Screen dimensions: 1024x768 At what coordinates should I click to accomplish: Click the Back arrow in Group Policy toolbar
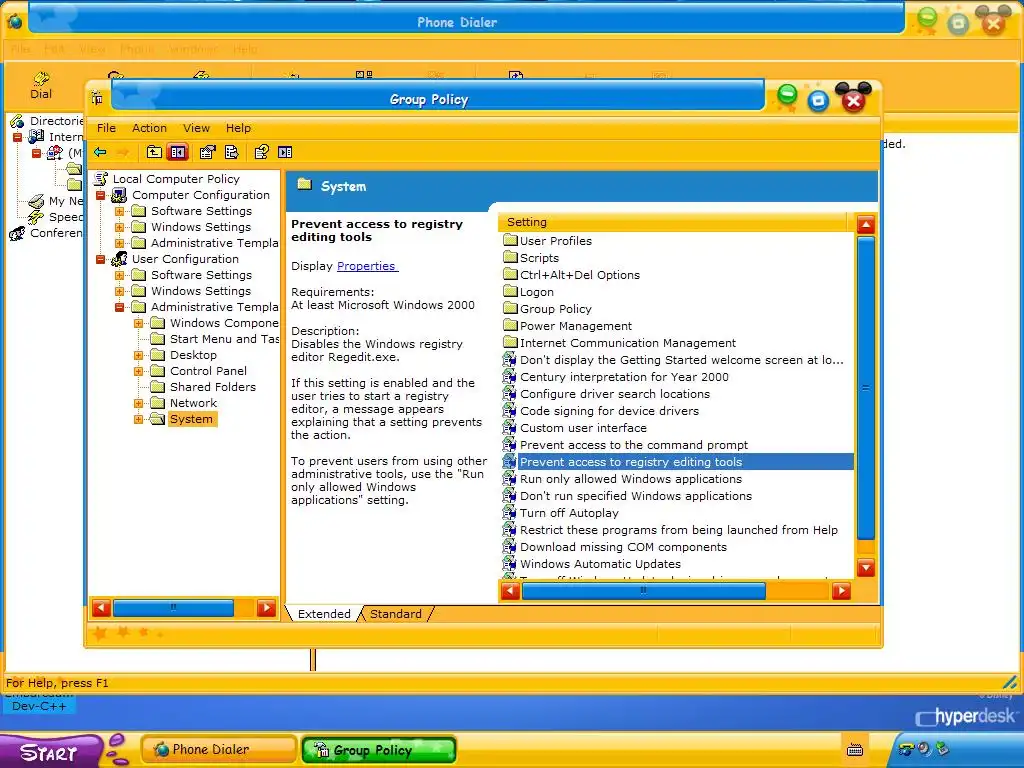click(x=100, y=152)
